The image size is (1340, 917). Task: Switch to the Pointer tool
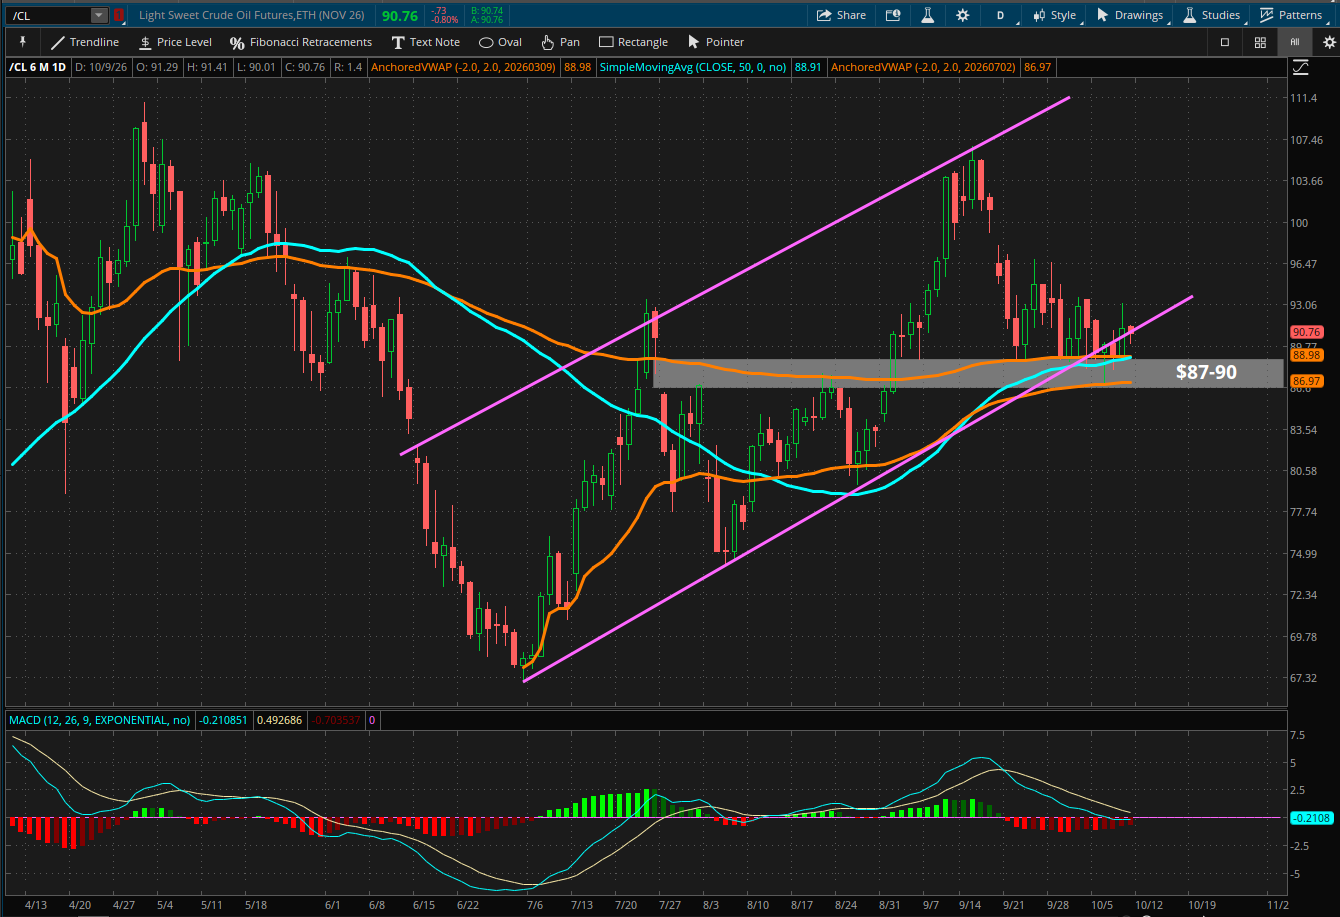click(x=715, y=42)
